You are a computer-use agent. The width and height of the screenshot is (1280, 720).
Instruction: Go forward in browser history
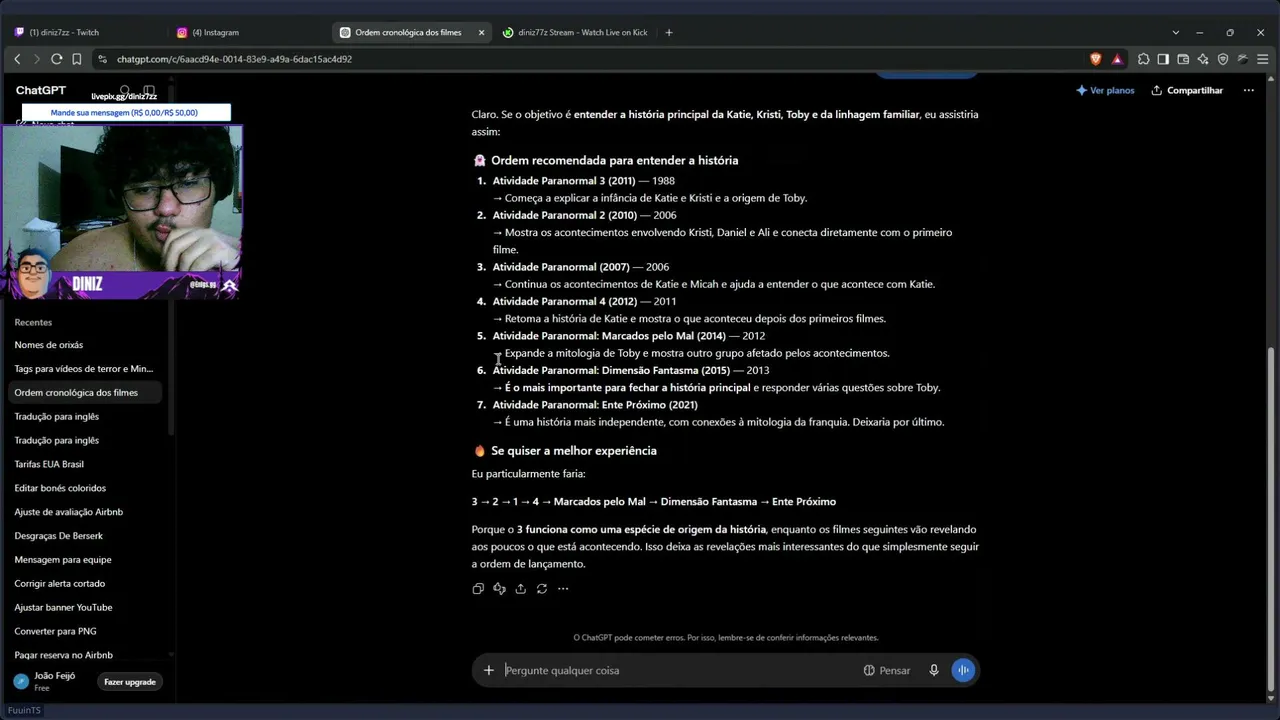point(37,59)
